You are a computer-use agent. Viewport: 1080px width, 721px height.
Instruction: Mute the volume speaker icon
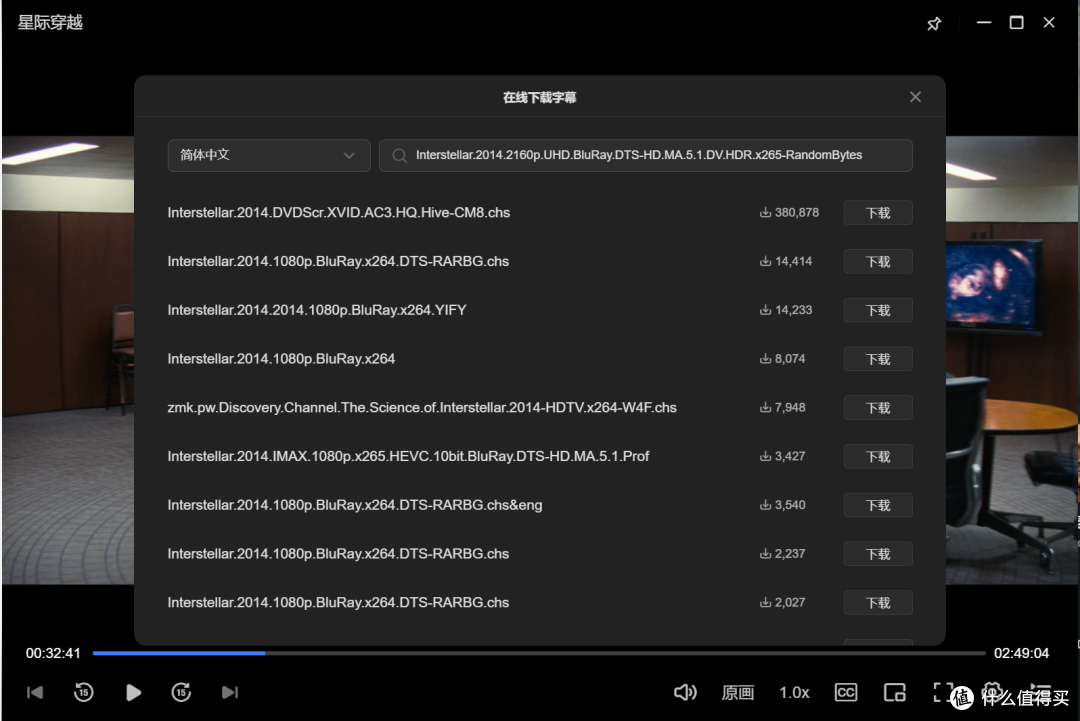[x=685, y=692]
